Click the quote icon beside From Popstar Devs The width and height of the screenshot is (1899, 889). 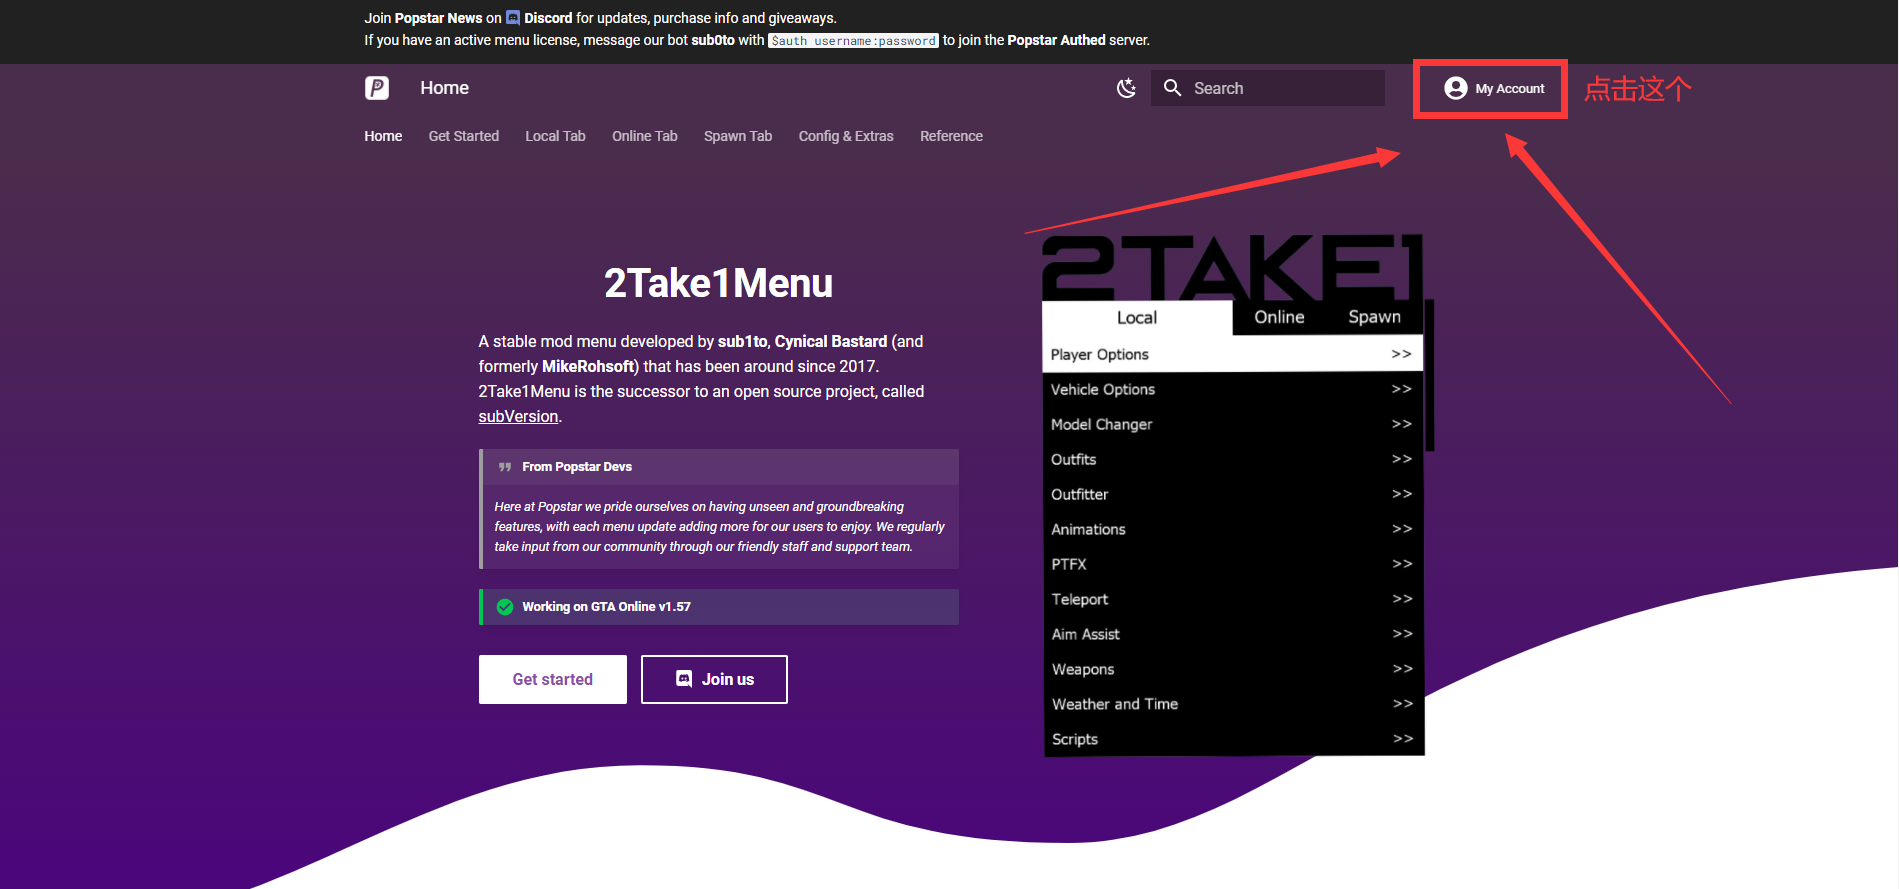click(505, 467)
